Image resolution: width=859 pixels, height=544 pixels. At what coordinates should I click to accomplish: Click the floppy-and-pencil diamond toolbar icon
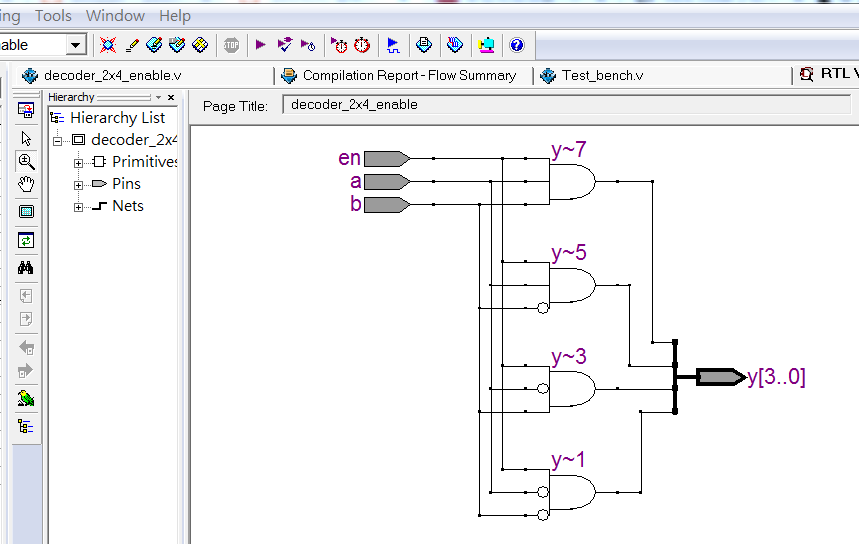[x=177, y=45]
